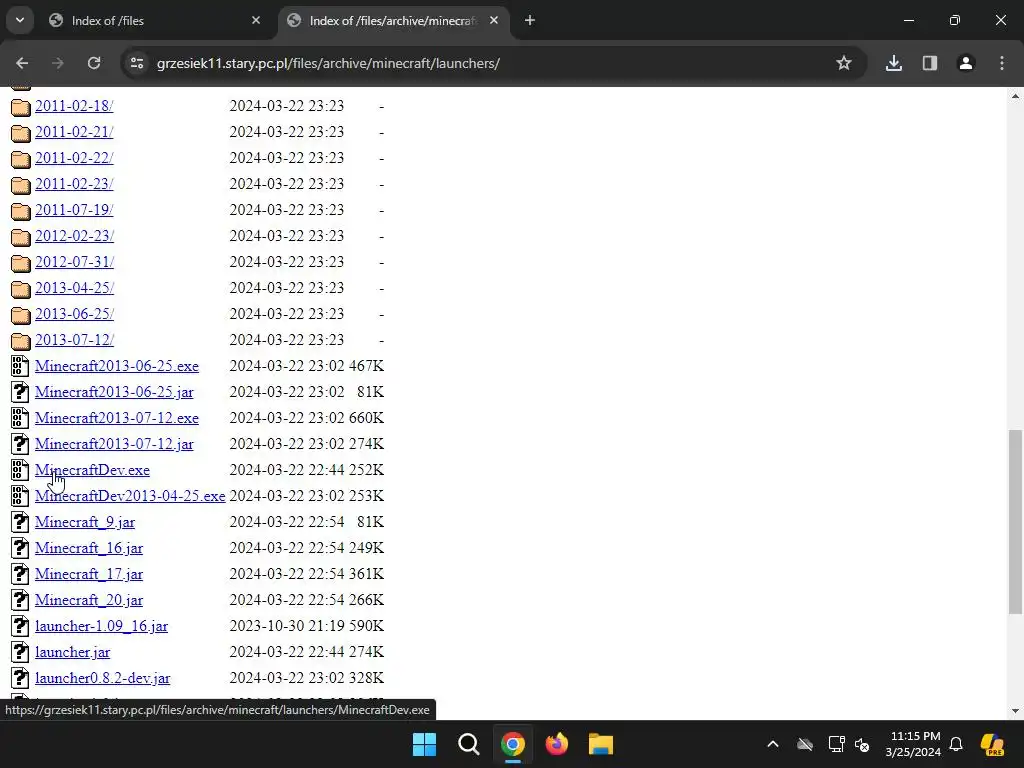1024x768 pixels.
Task: Open the 2013-07-12/ folder link
Action: (74, 340)
